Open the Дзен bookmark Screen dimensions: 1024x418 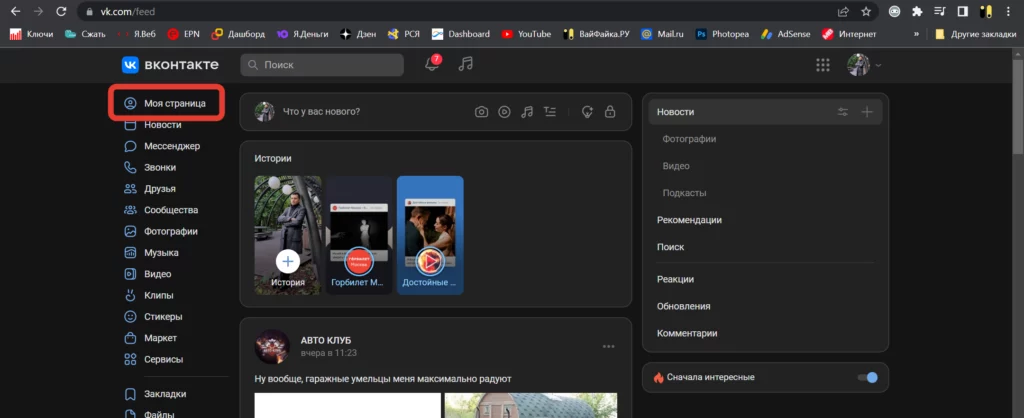point(358,34)
